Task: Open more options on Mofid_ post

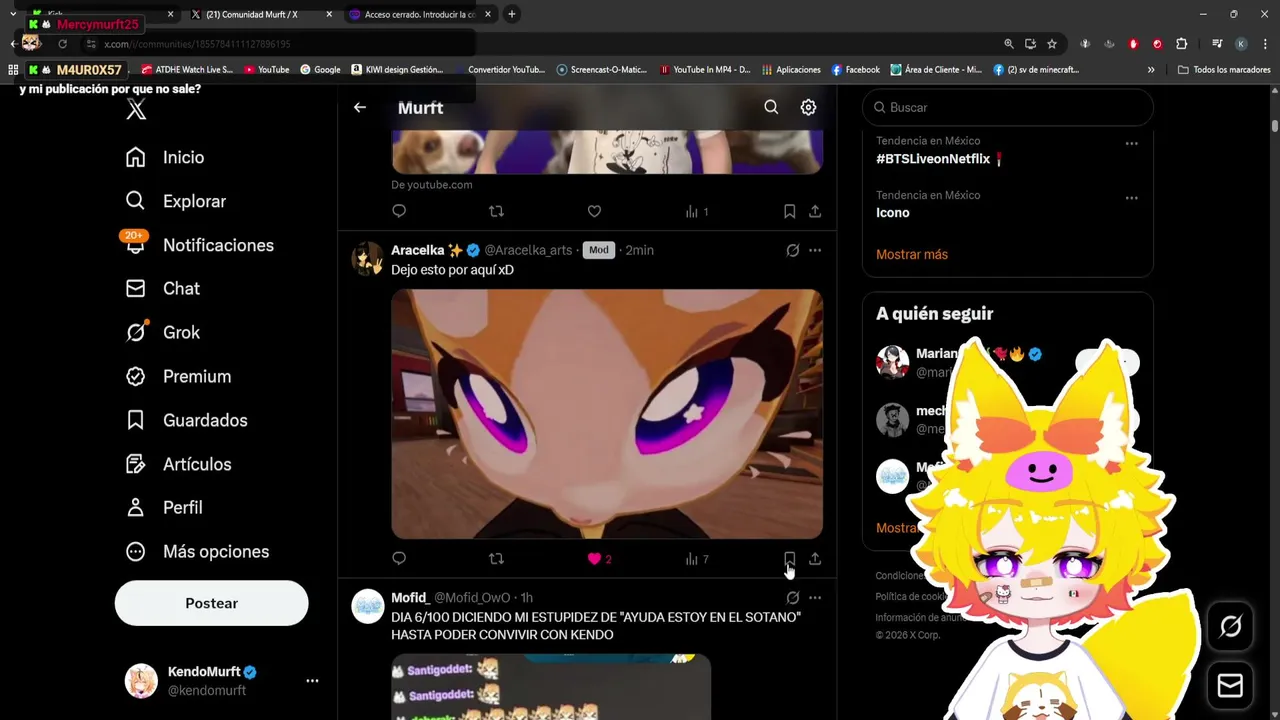Action: pos(815,598)
